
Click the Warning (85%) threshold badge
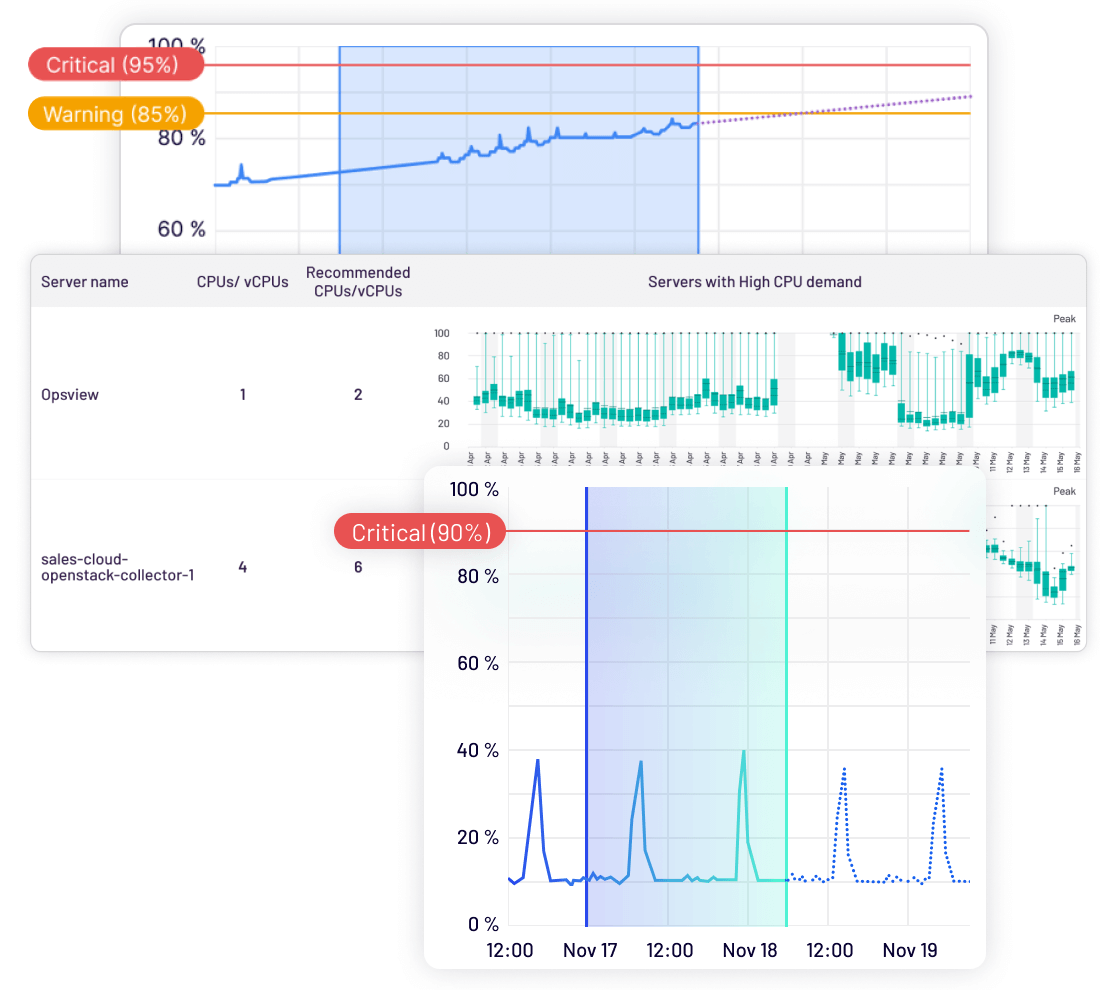[x=115, y=113]
